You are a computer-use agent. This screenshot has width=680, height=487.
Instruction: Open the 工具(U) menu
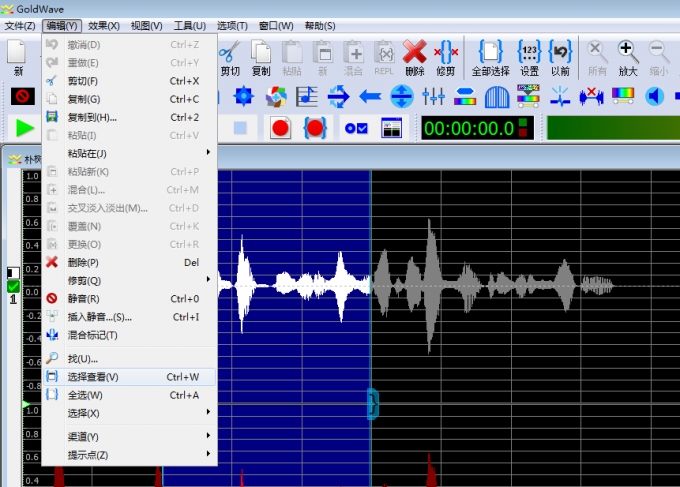(190, 26)
